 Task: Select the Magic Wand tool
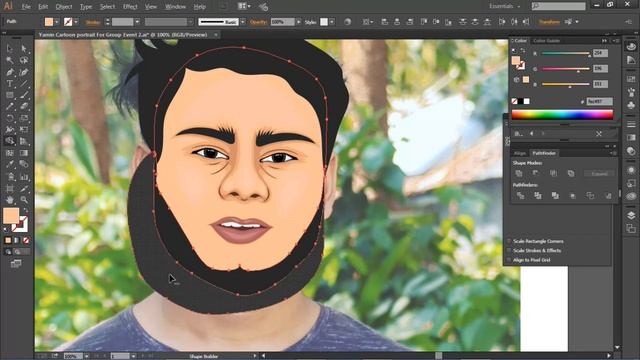pos(9,60)
